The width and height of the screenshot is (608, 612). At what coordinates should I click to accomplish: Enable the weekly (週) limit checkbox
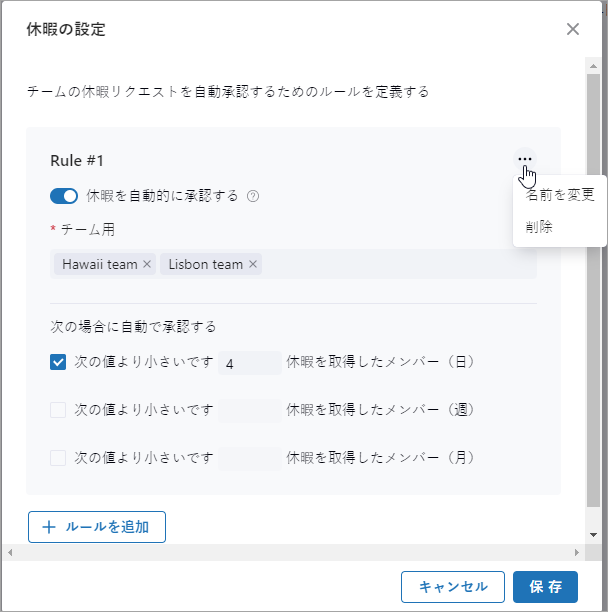58,410
